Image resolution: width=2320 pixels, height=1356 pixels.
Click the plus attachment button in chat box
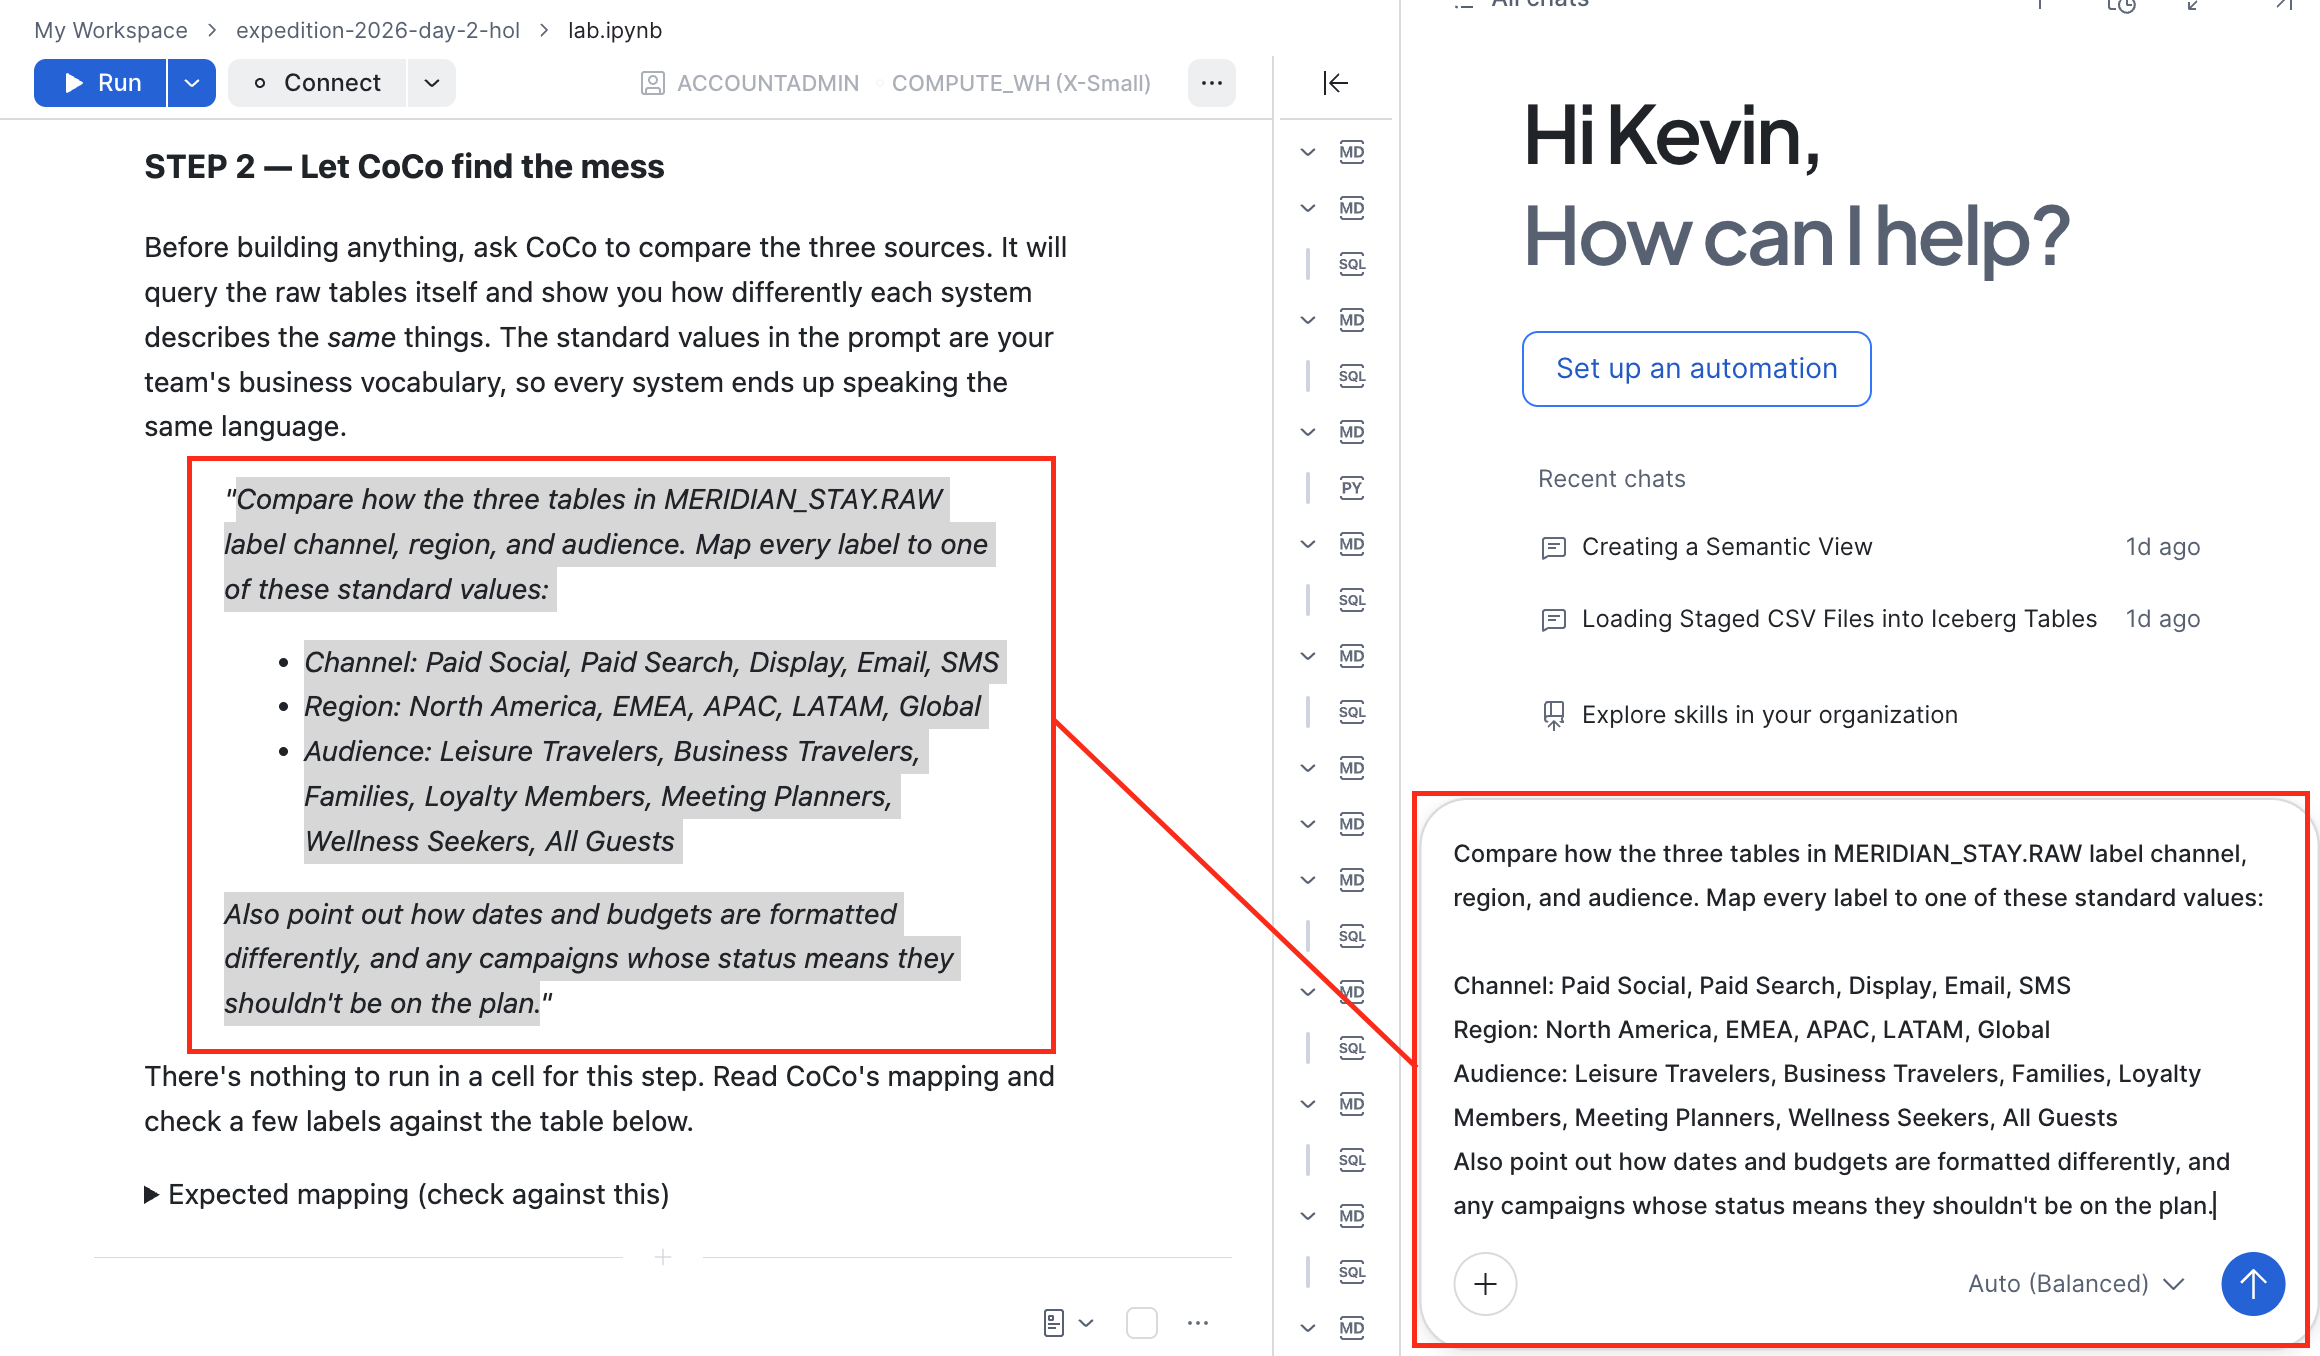pos(1485,1284)
